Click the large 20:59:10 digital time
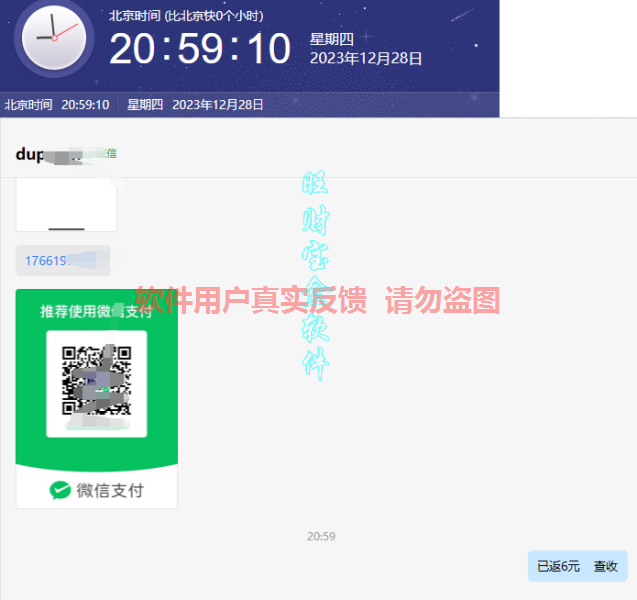This screenshot has height=600, width=637. point(200,48)
